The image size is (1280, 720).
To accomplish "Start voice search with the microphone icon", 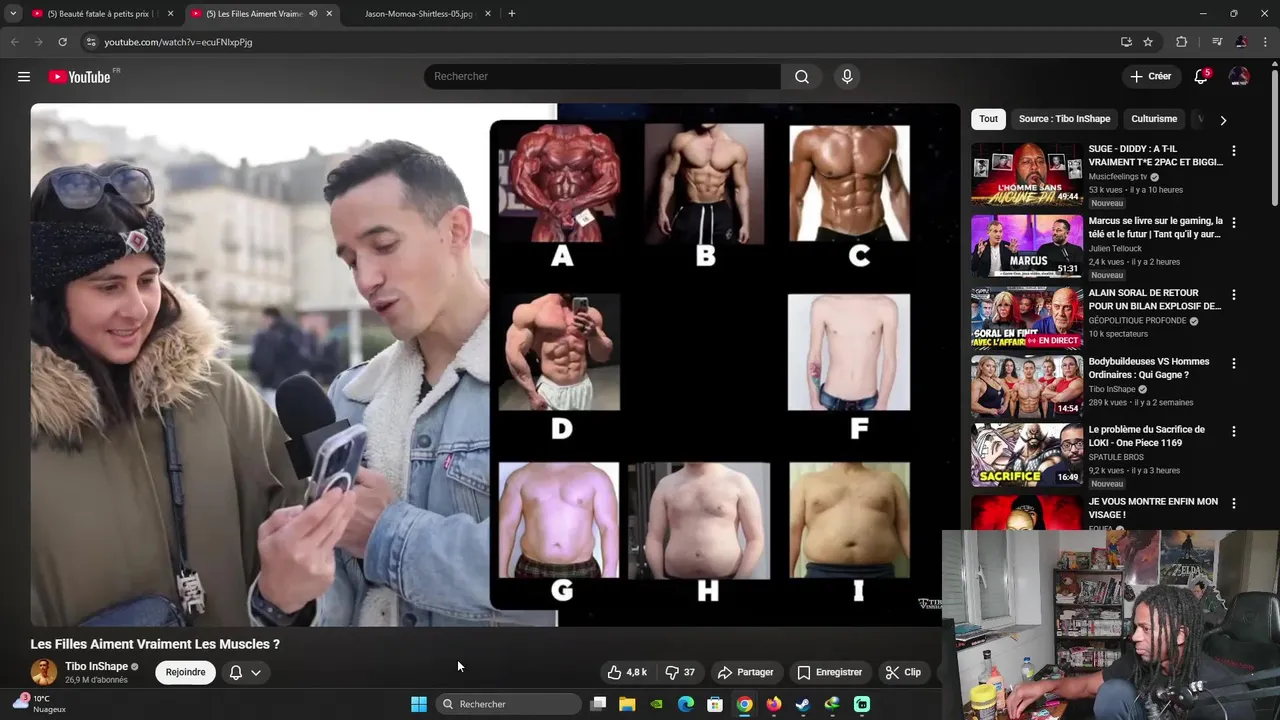I will [x=847, y=77].
